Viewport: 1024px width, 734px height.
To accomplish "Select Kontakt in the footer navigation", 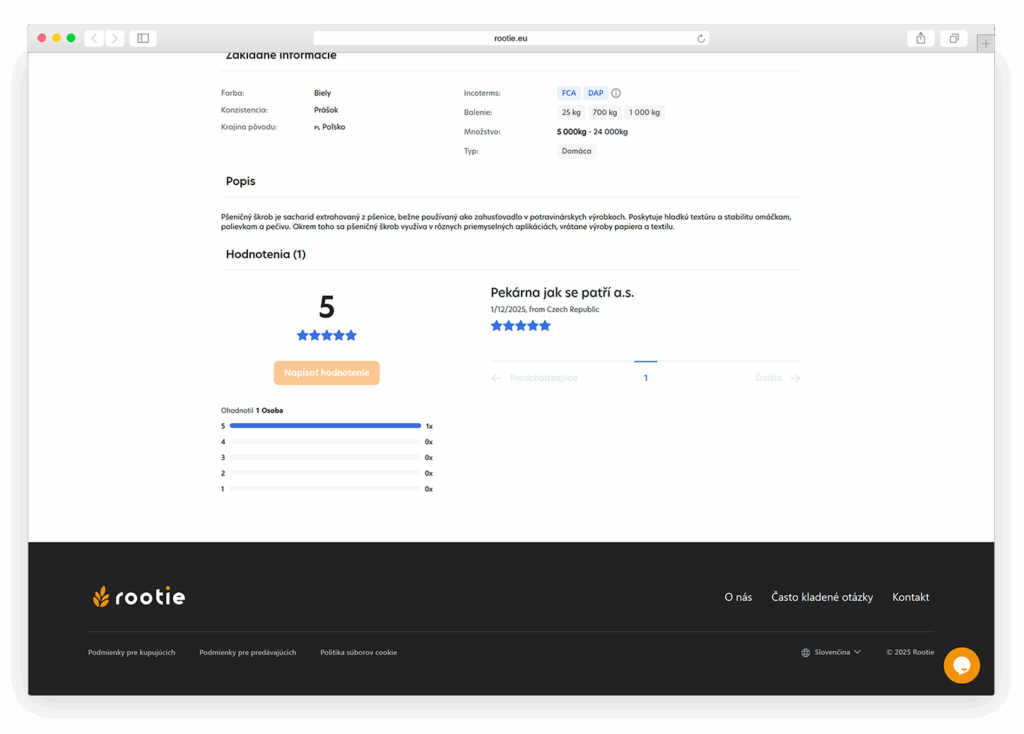I will [x=909, y=596].
